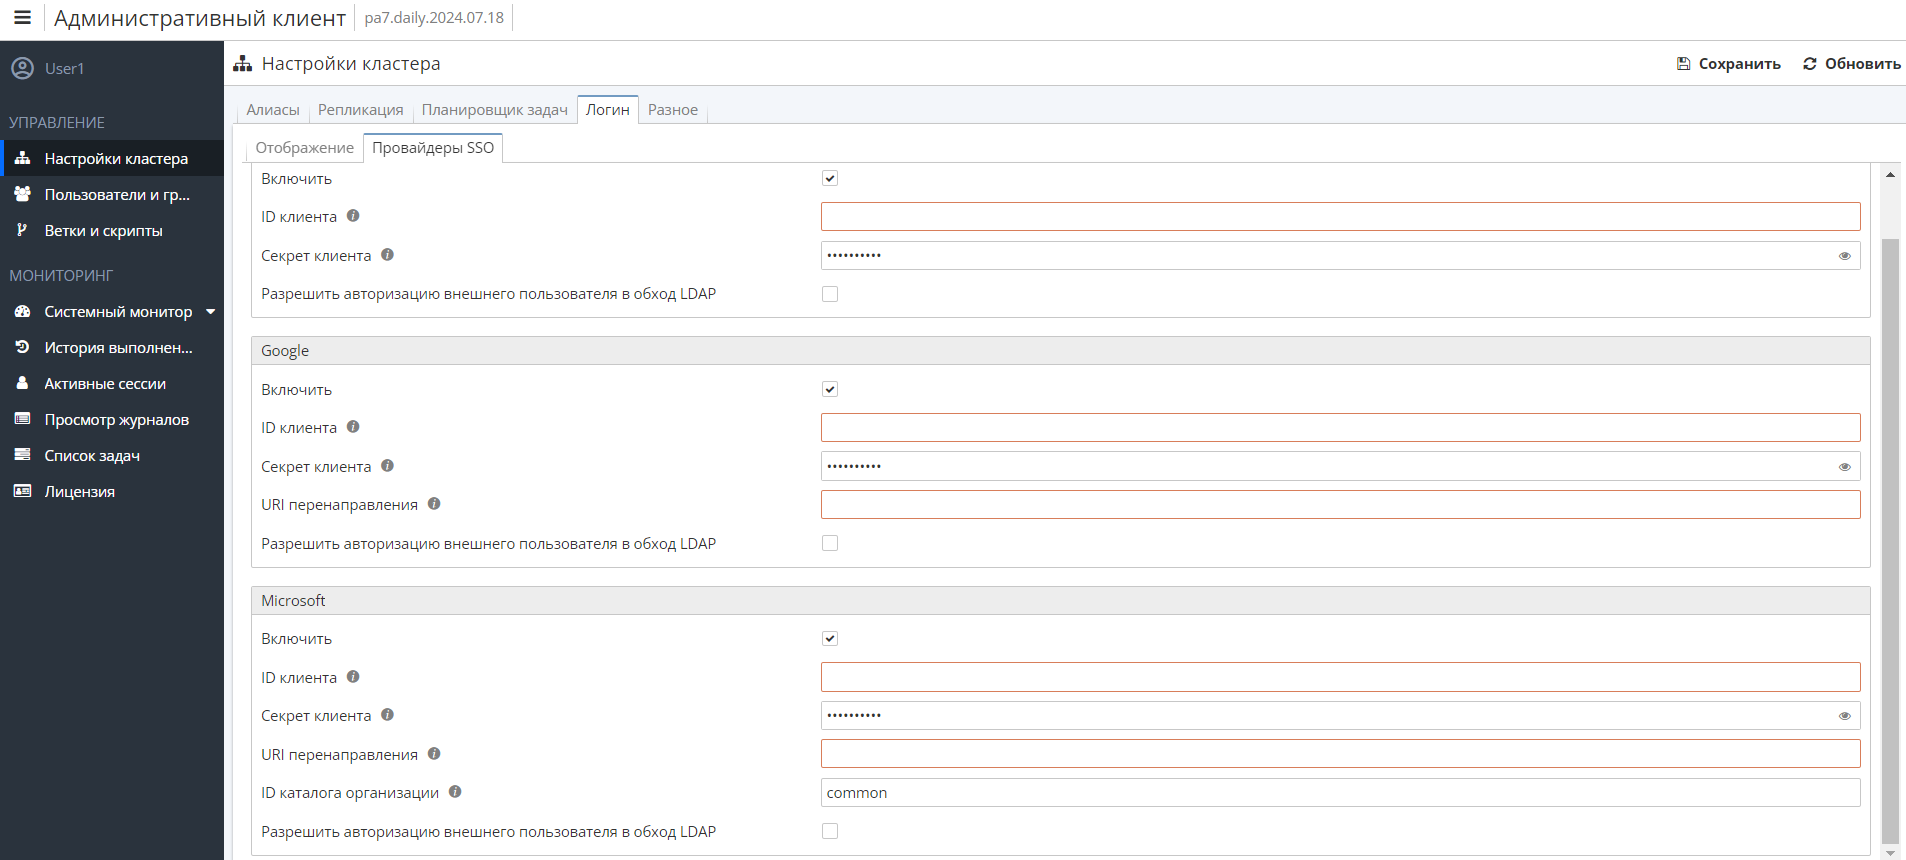Click the log viewer sidebar icon
The image size is (1906, 860).
pos(22,419)
